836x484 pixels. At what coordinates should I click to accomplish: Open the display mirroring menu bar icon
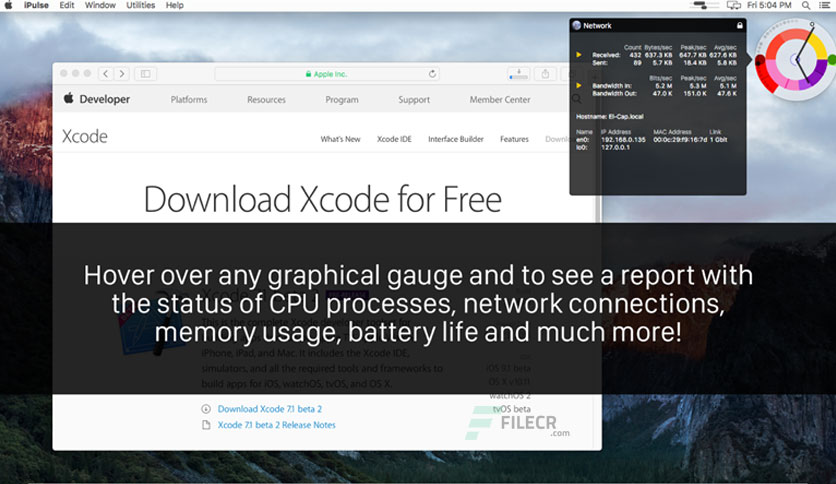(734, 5)
